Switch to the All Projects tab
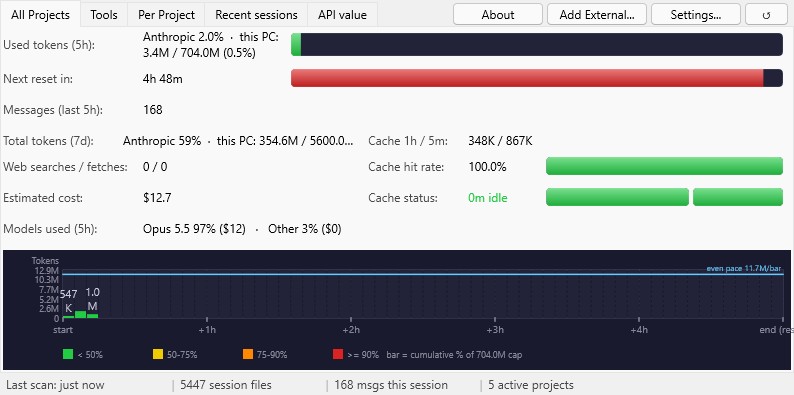794x395 pixels. point(41,15)
